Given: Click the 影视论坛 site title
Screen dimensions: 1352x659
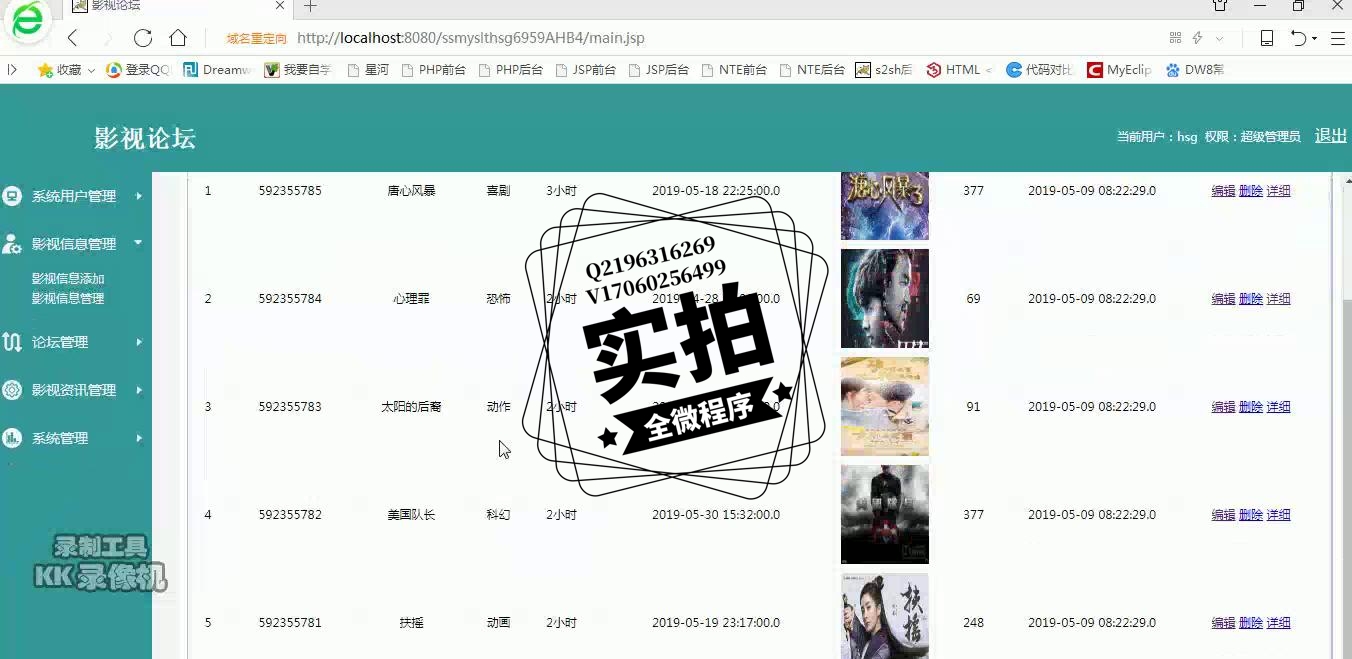Looking at the screenshot, I should point(145,138).
